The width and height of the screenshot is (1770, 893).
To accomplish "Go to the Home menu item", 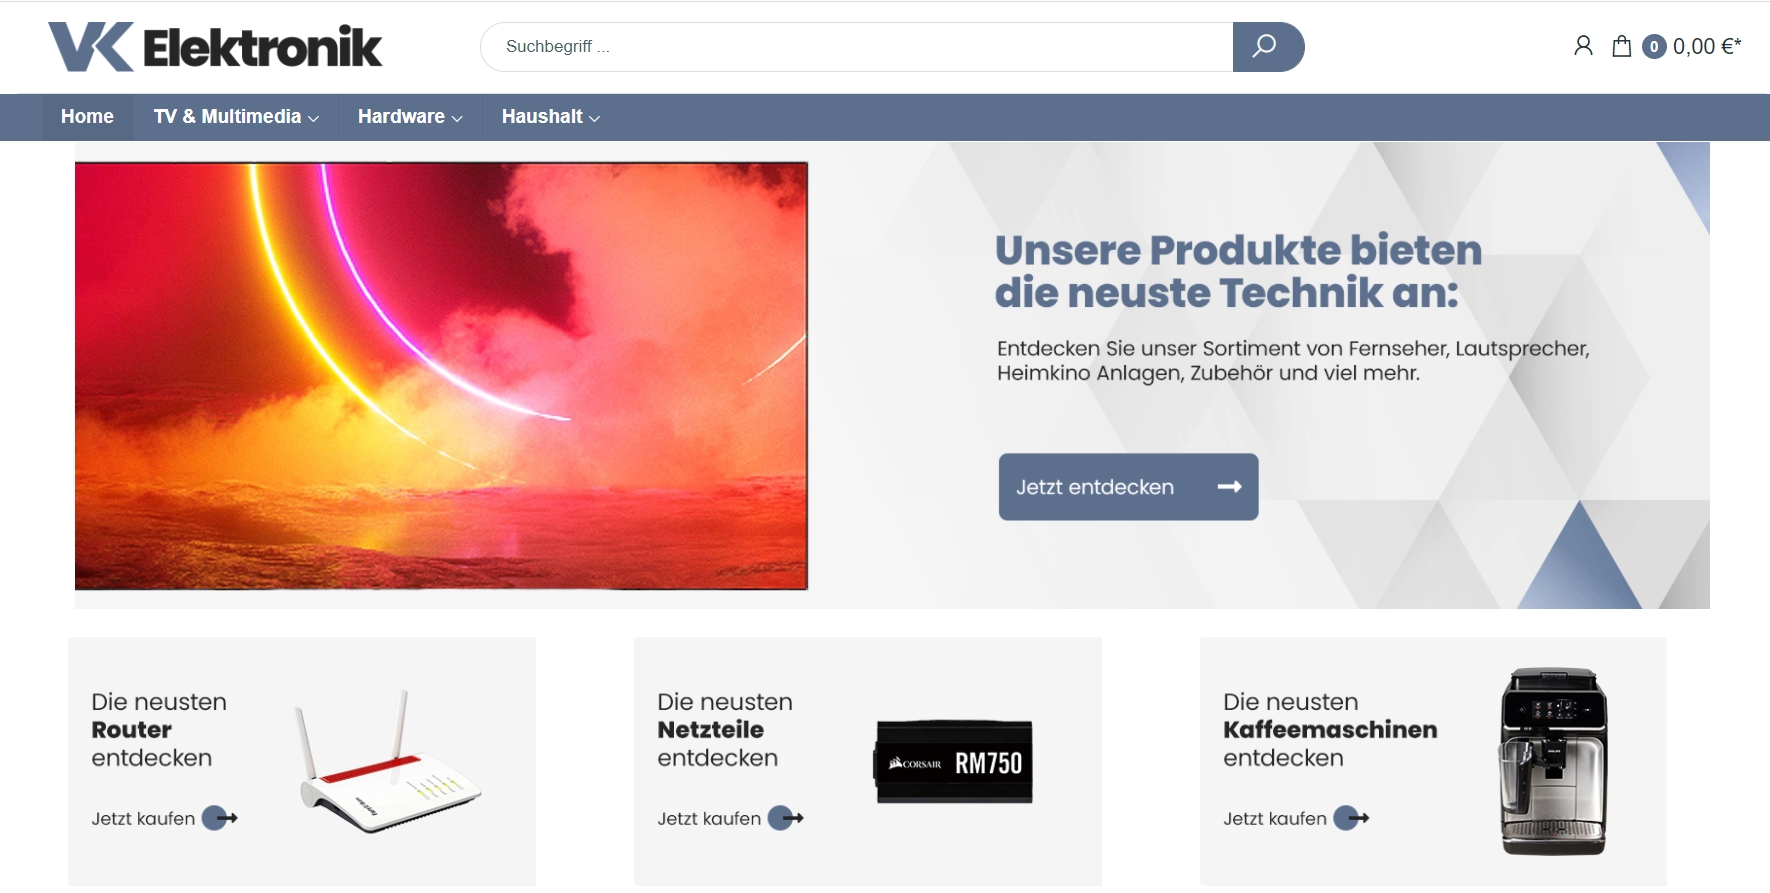I will pos(87,117).
